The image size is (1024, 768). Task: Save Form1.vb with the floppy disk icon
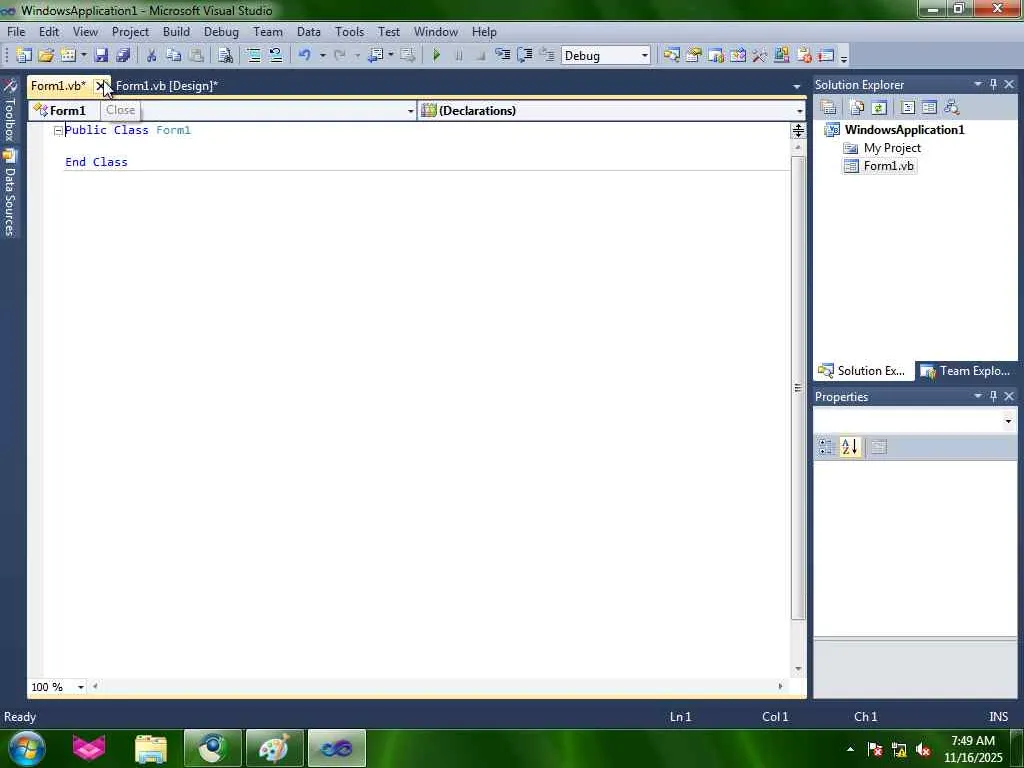[101, 56]
